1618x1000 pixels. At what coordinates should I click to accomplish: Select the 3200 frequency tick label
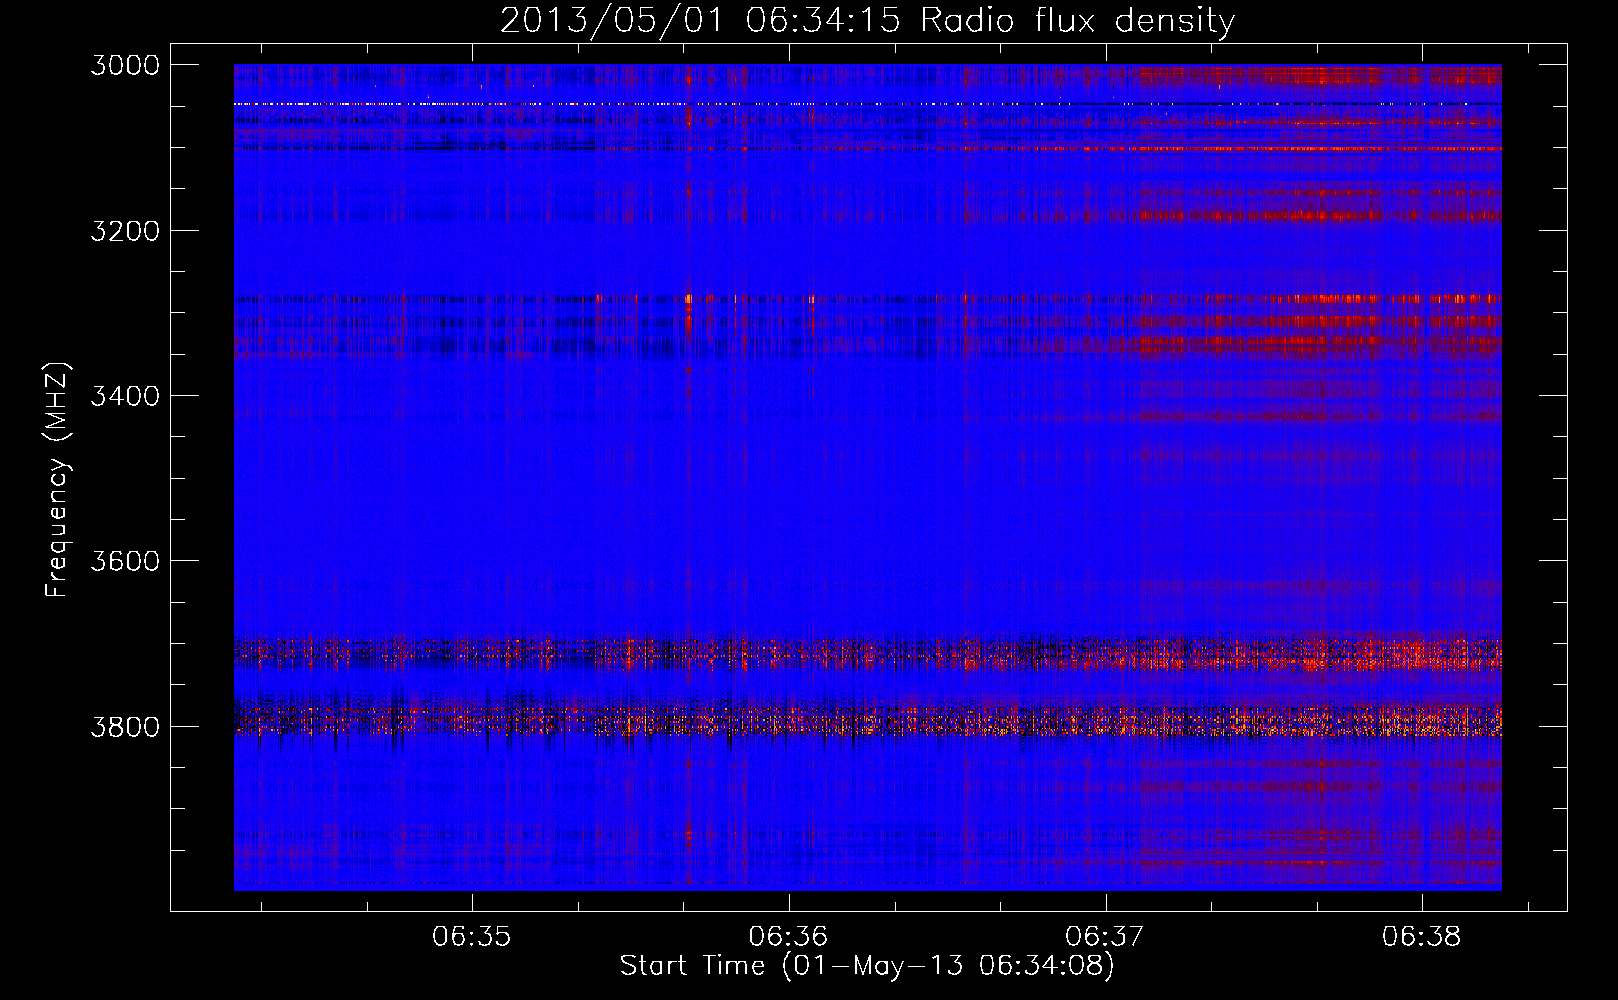pyautogui.click(x=125, y=231)
